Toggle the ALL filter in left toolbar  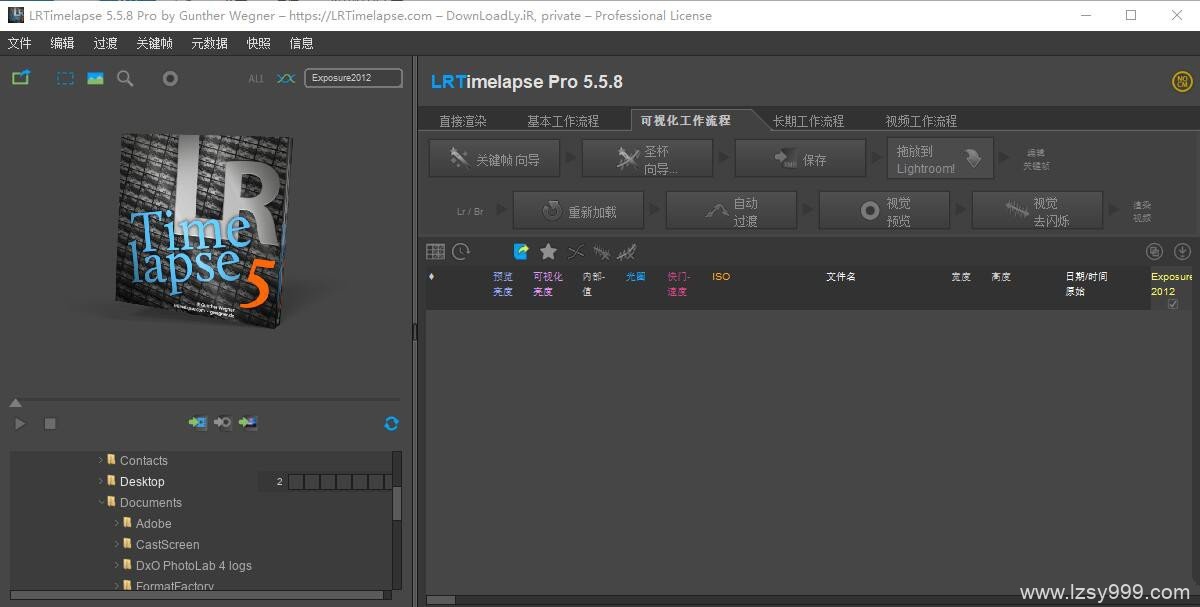coord(256,78)
